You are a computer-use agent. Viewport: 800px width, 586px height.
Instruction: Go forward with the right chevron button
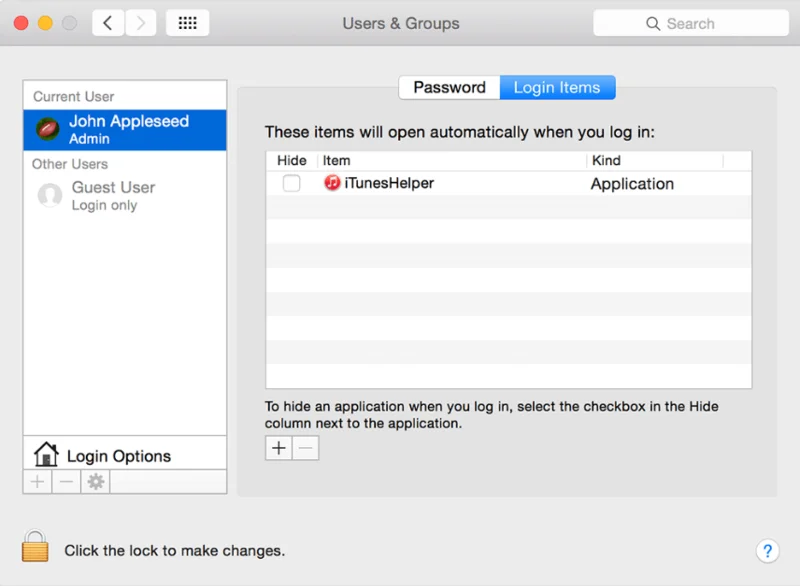(x=141, y=23)
